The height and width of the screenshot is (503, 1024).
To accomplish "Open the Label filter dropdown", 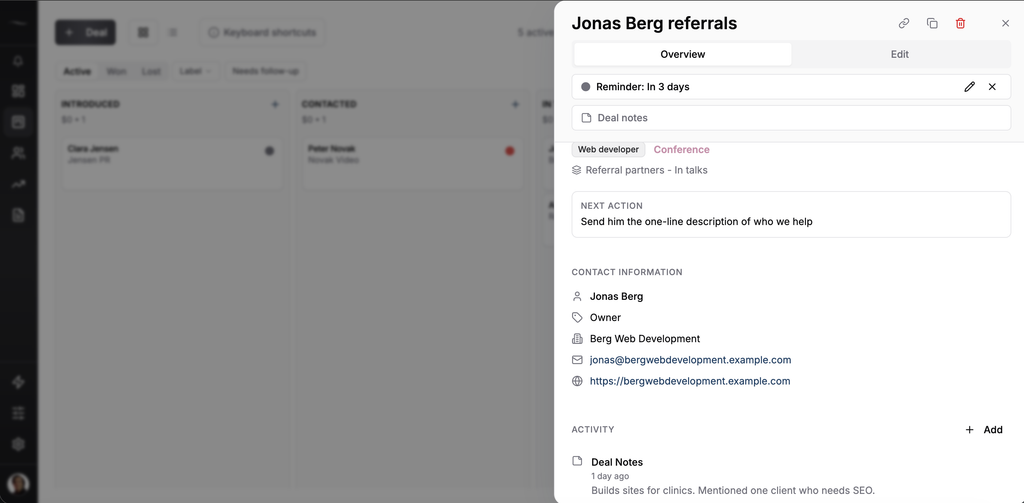I will click(x=195, y=71).
